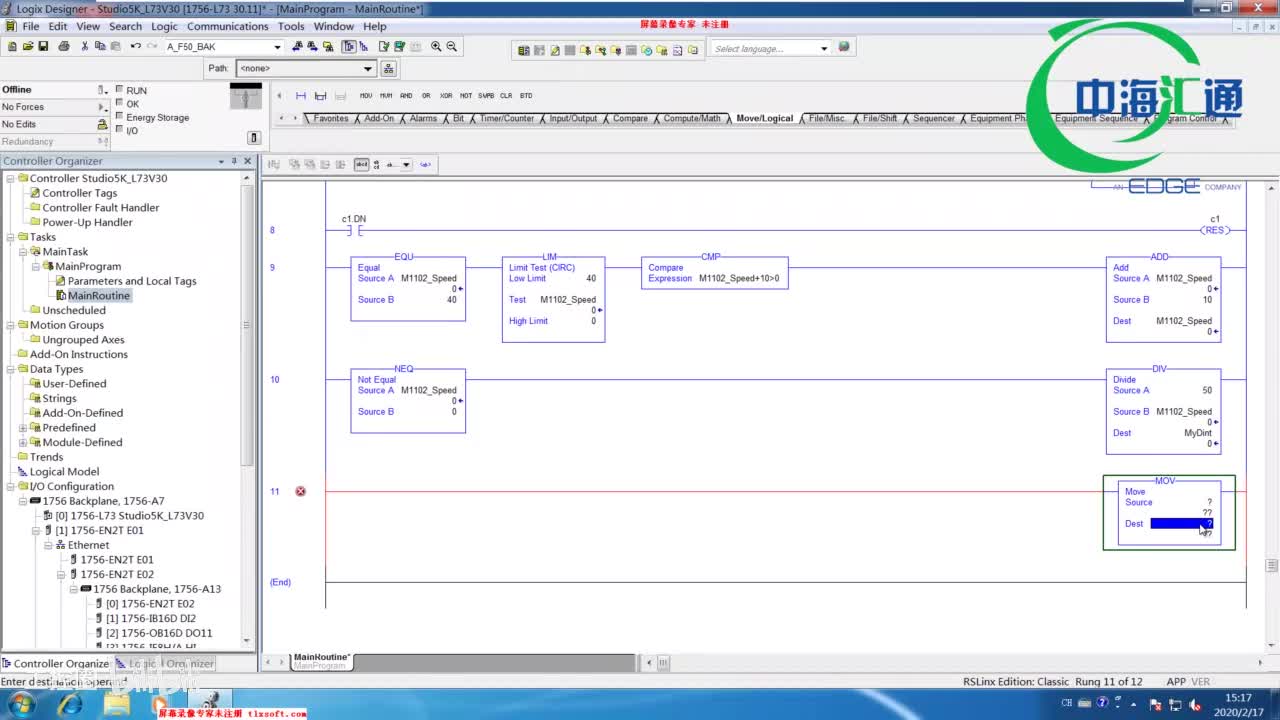The image size is (1280, 720).
Task: Click the Verify Controller icon
Action: pos(400,46)
